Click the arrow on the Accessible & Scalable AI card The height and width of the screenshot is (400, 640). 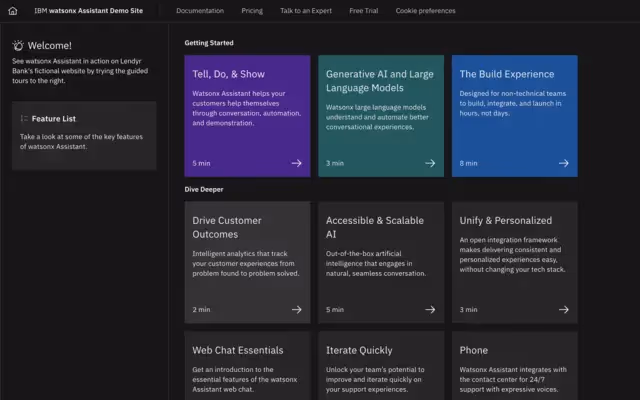coord(430,309)
